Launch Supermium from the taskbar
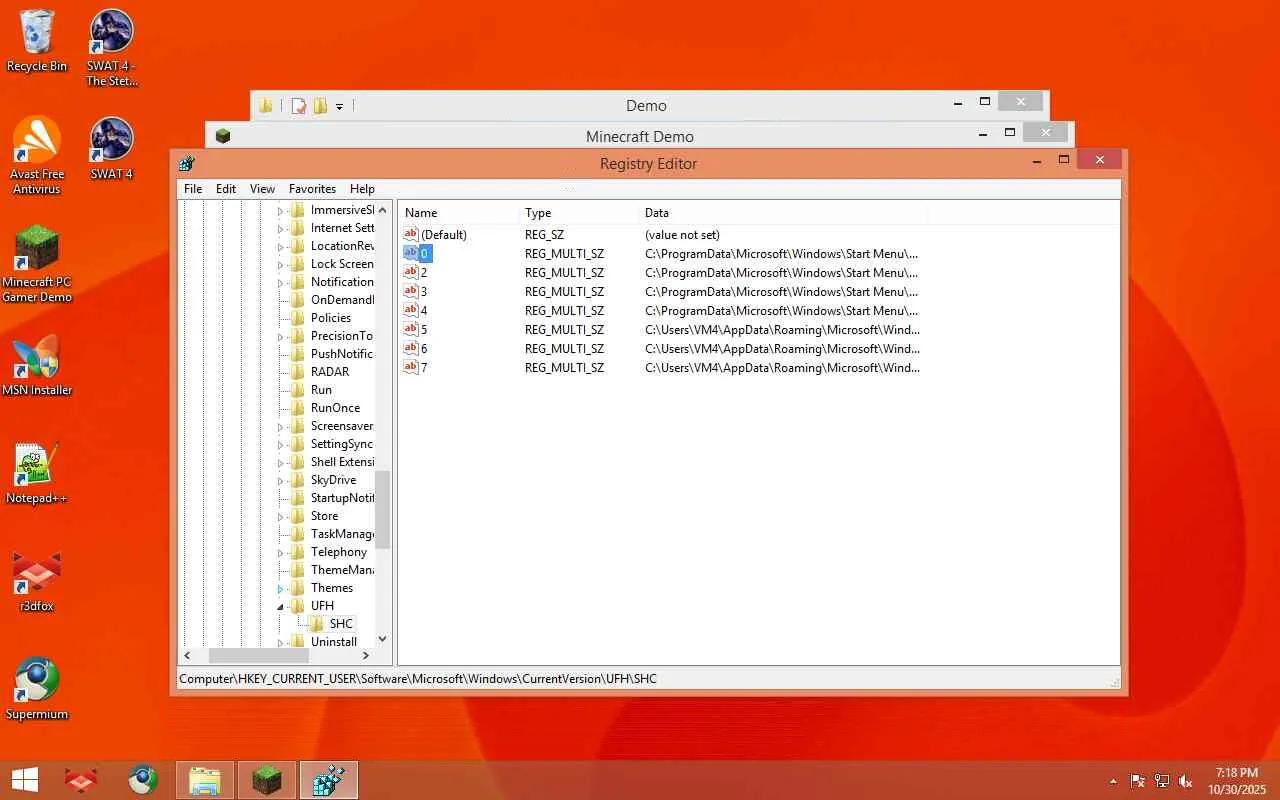The height and width of the screenshot is (800, 1280). (x=142, y=780)
